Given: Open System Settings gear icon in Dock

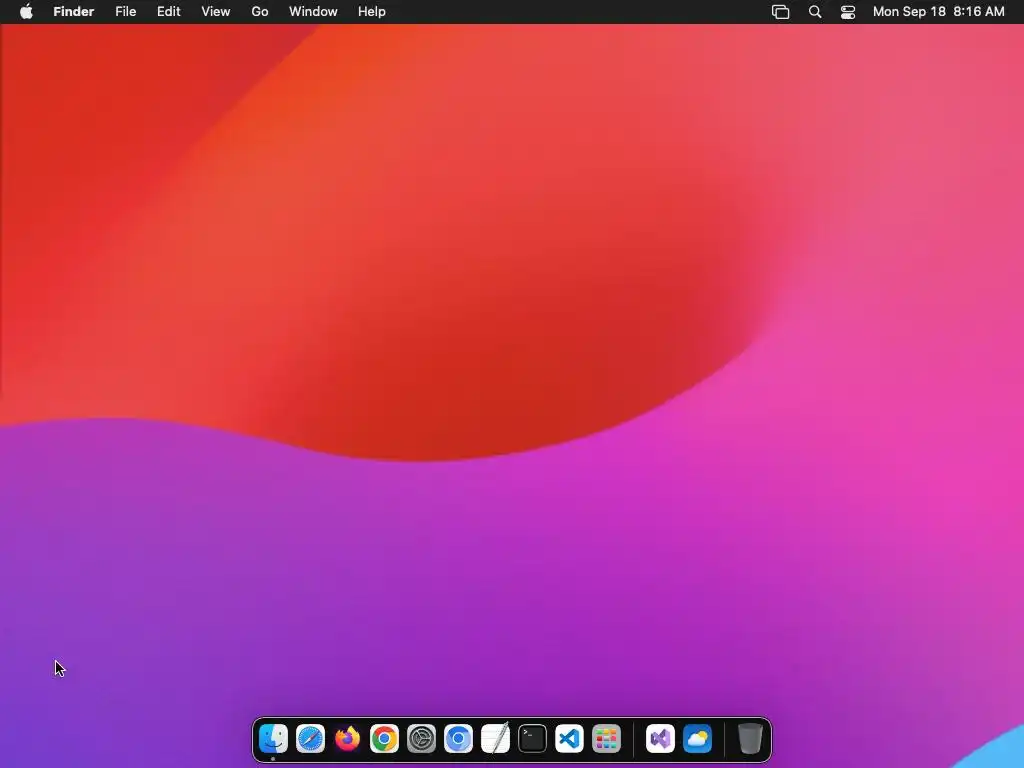Looking at the screenshot, I should (421, 739).
